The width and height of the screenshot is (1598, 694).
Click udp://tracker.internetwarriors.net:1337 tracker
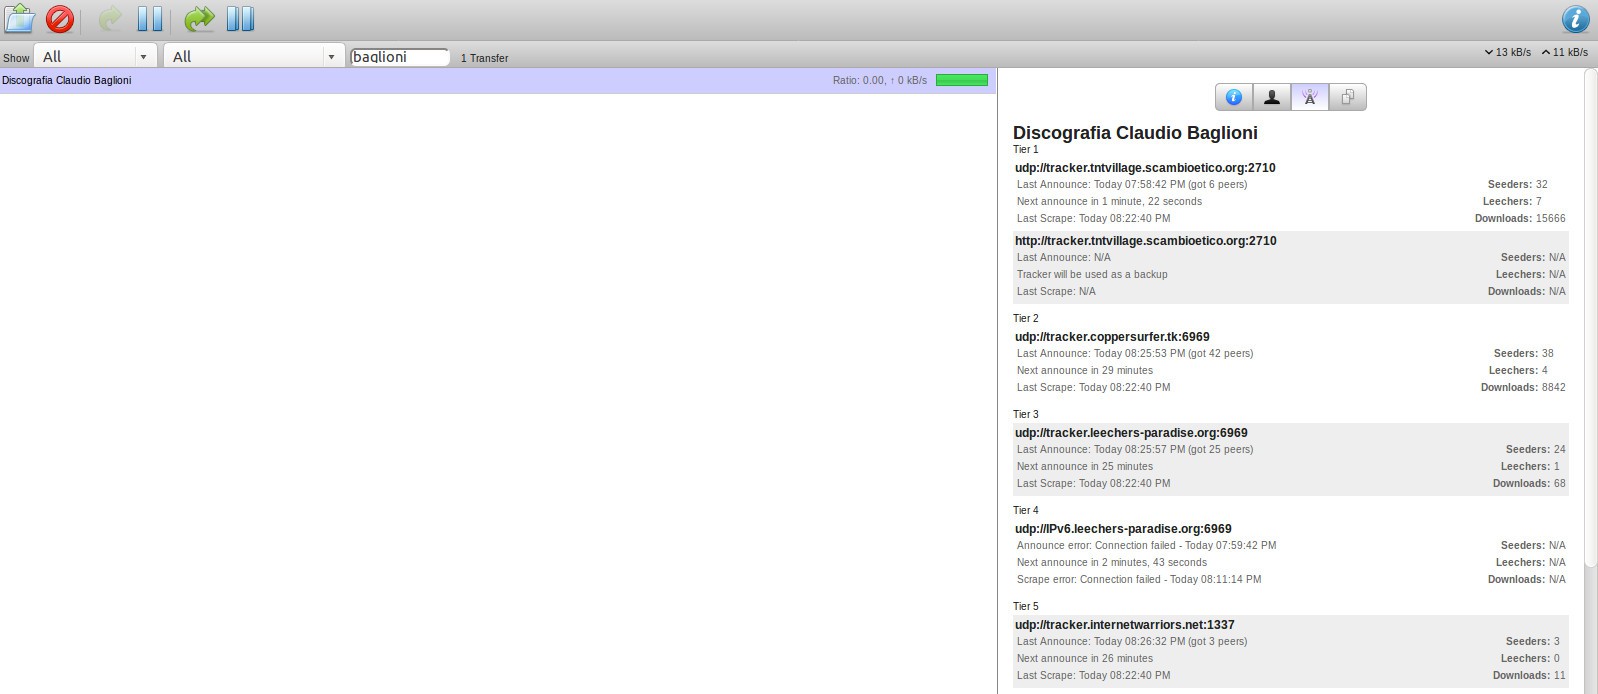tap(1125, 625)
